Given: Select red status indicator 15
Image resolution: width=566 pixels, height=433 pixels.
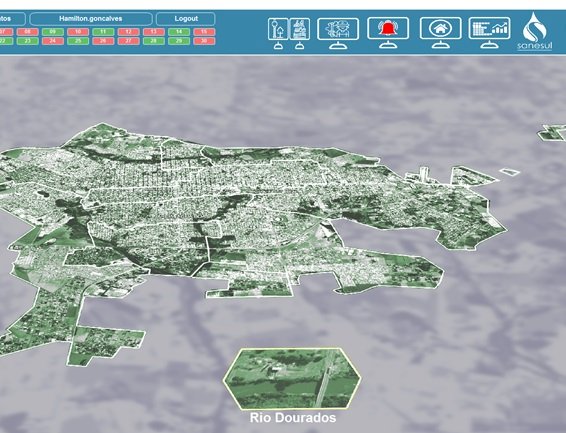Looking at the screenshot, I should coord(204,32).
